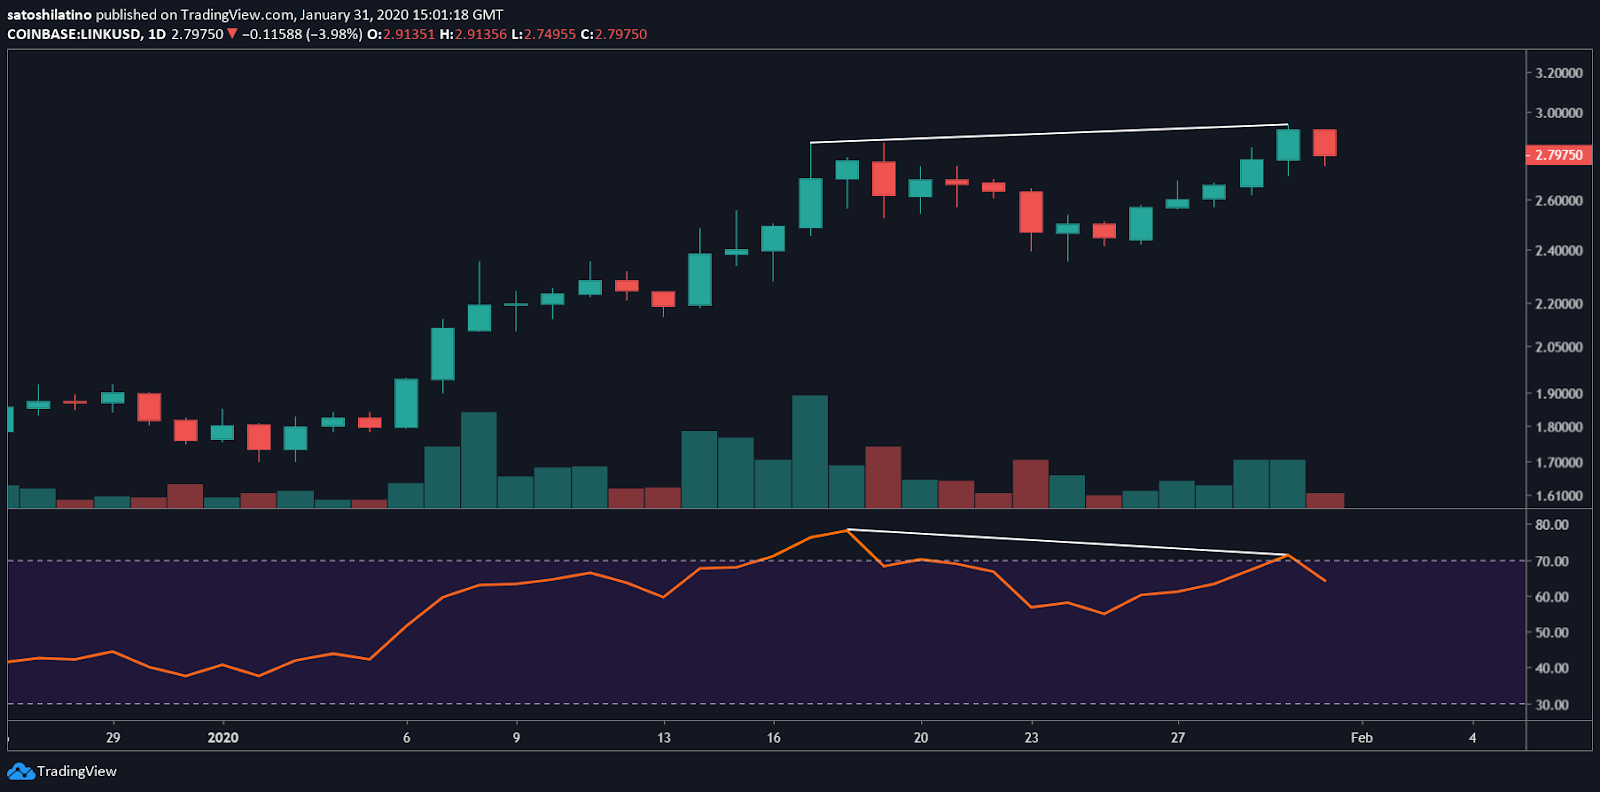
Task: Click the RSI 50.00 axis label
Action: 1552,633
